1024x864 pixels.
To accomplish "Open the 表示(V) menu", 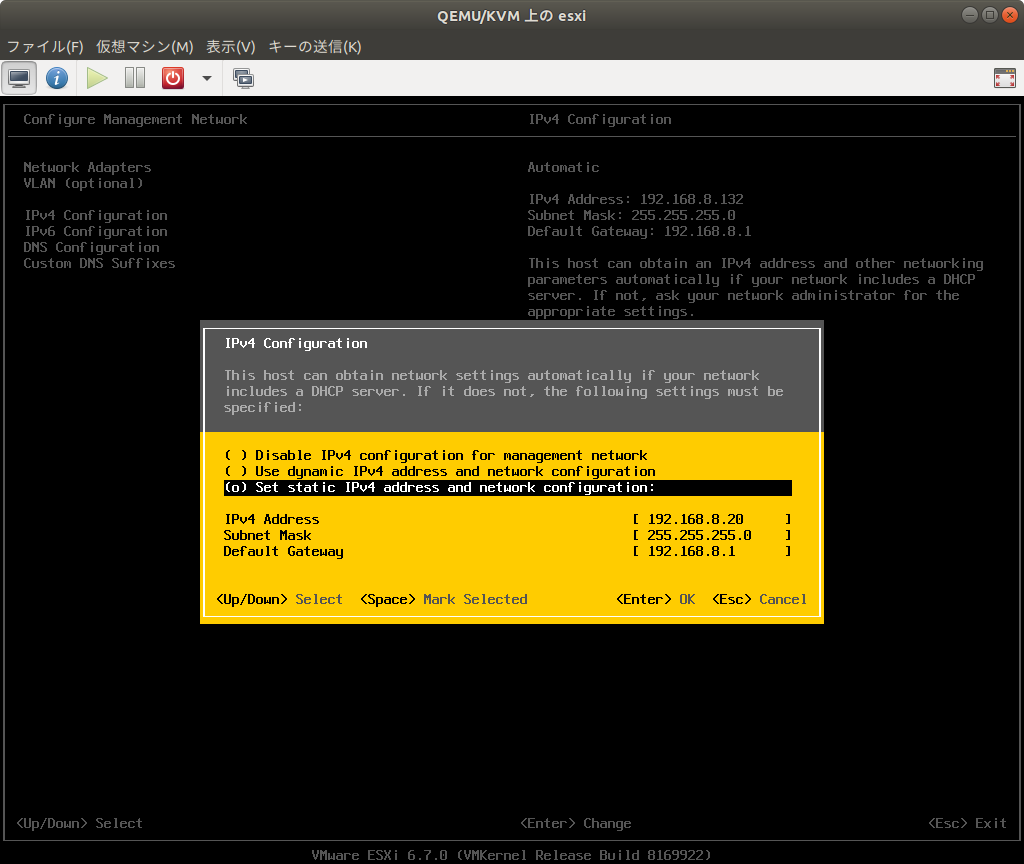I will point(231,46).
